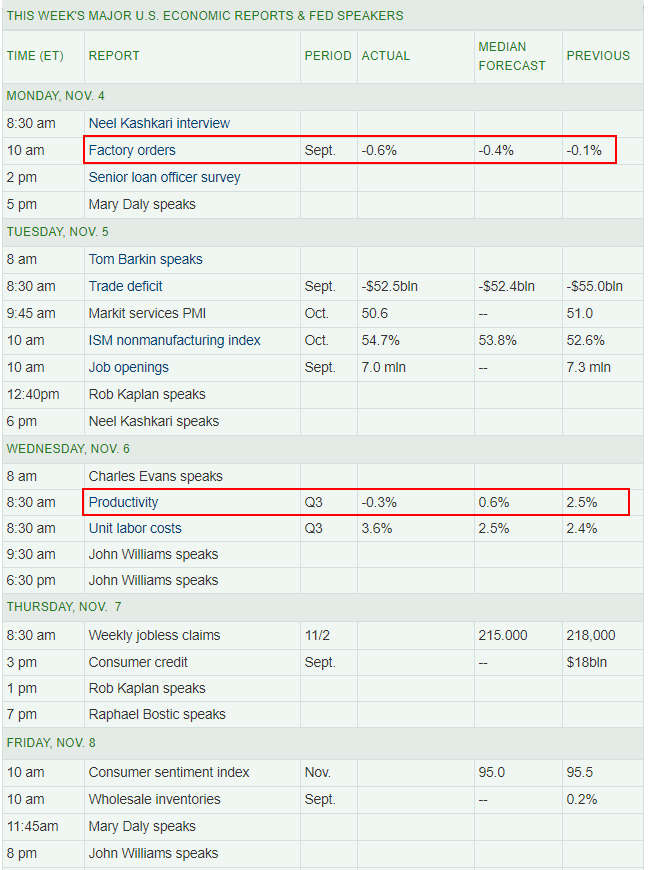Click ISM index actual value 54.7%
648x870 pixels.
point(381,340)
